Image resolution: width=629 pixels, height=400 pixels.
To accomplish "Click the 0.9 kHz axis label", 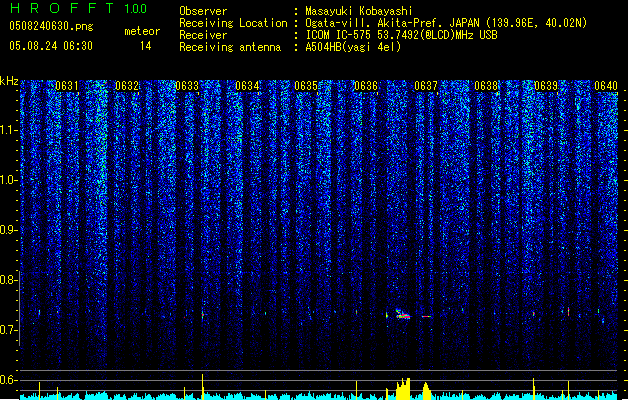I will tap(8, 230).
